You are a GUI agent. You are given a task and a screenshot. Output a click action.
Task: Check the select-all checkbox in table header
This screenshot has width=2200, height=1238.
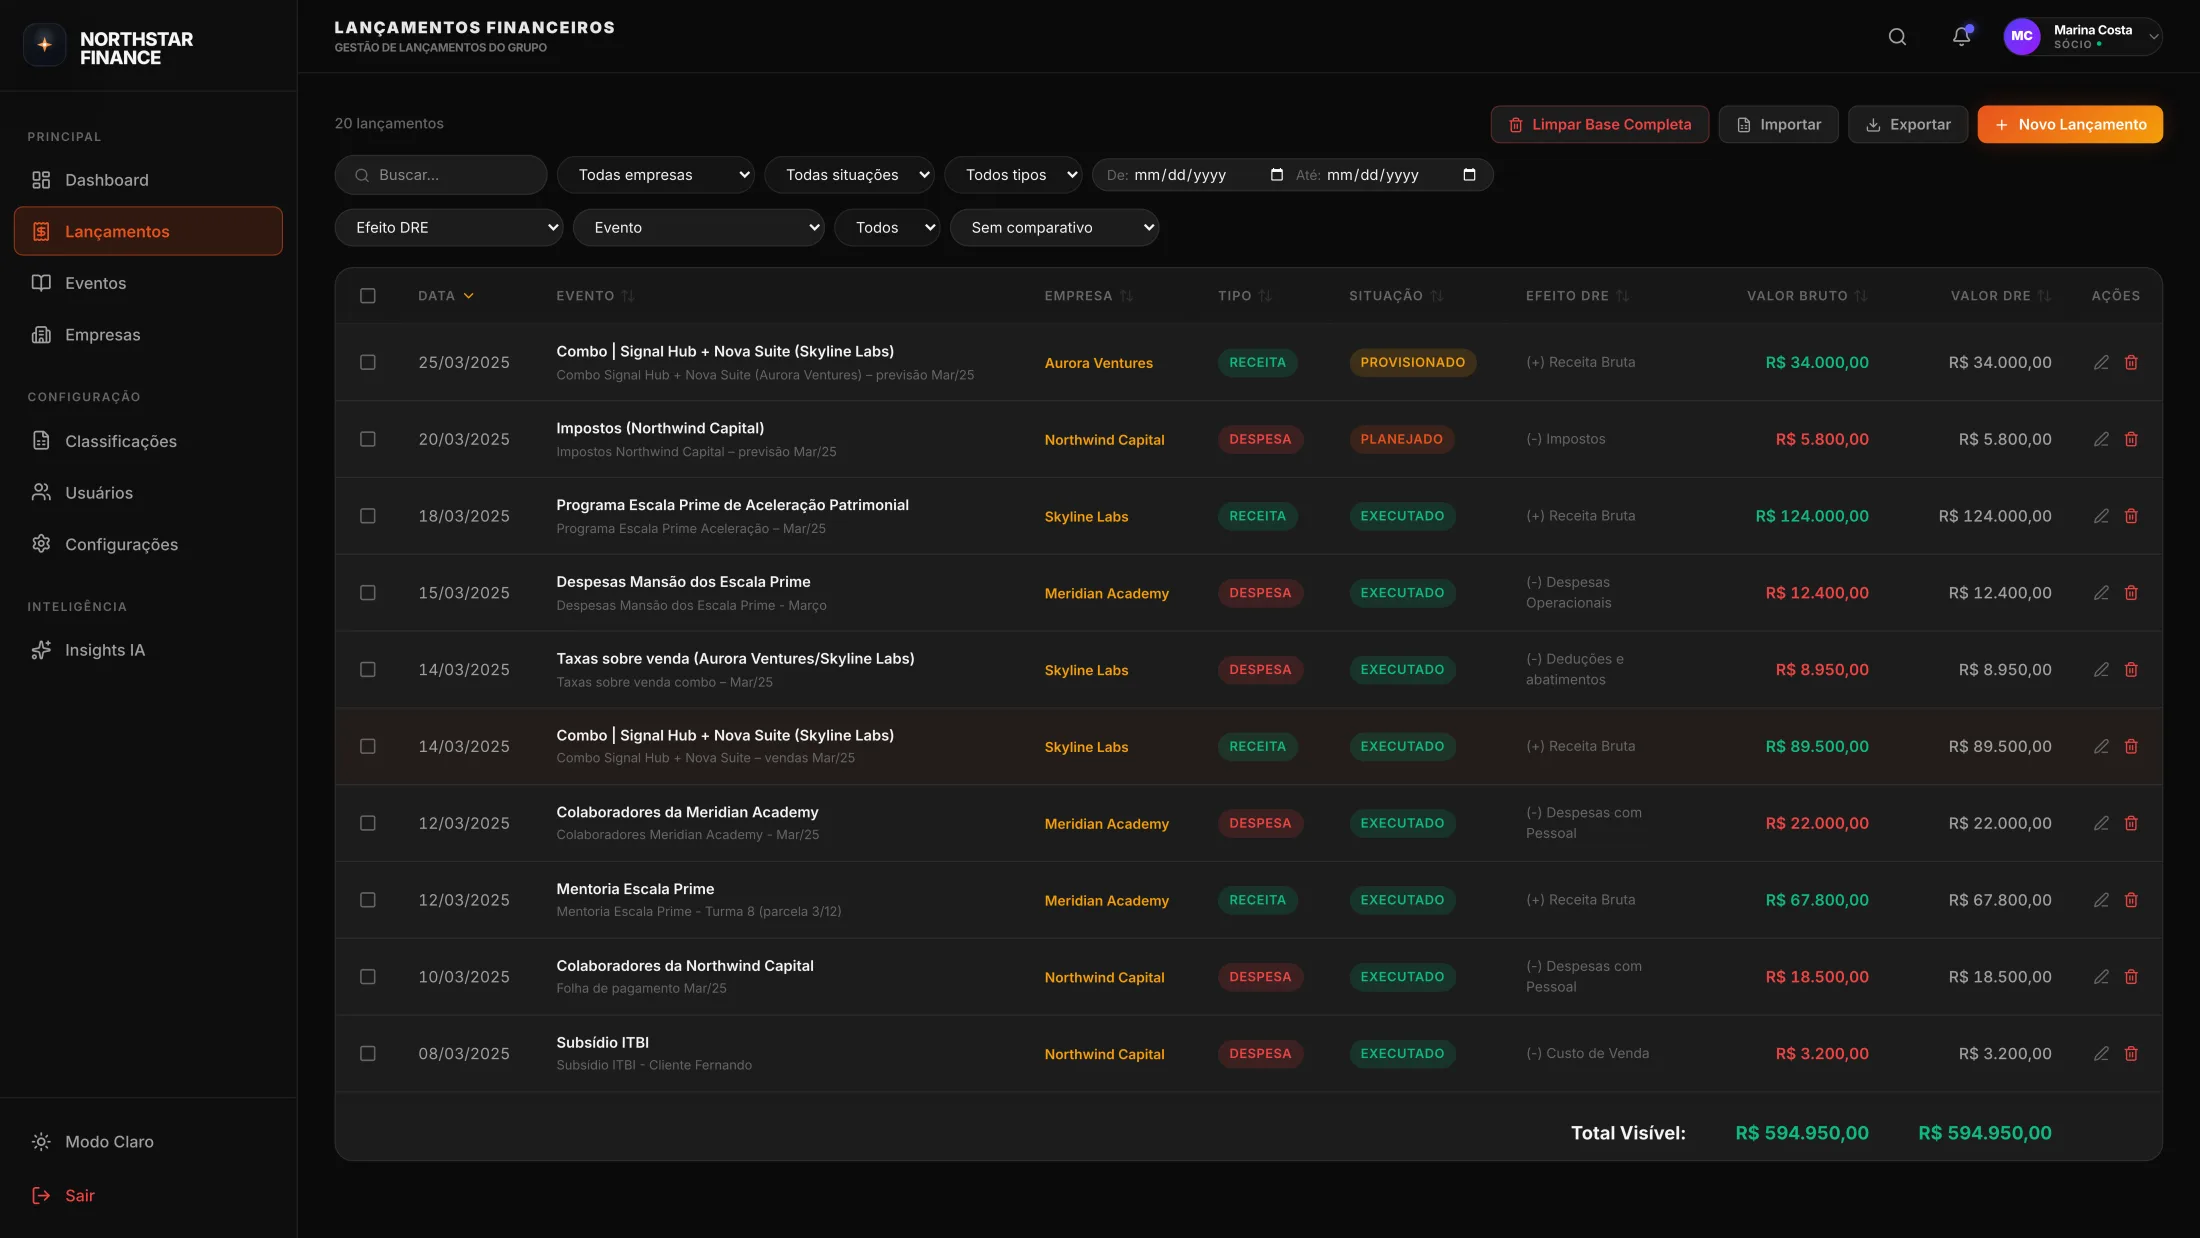368,296
